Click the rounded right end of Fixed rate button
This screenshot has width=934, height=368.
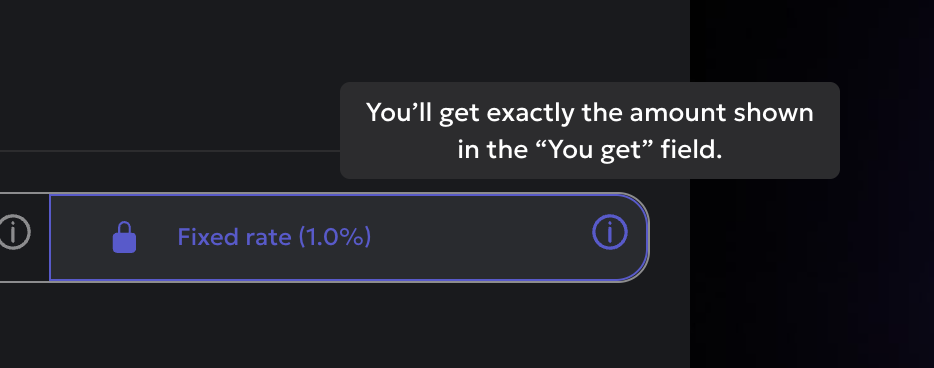pyautogui.click(x=639, y=237)
